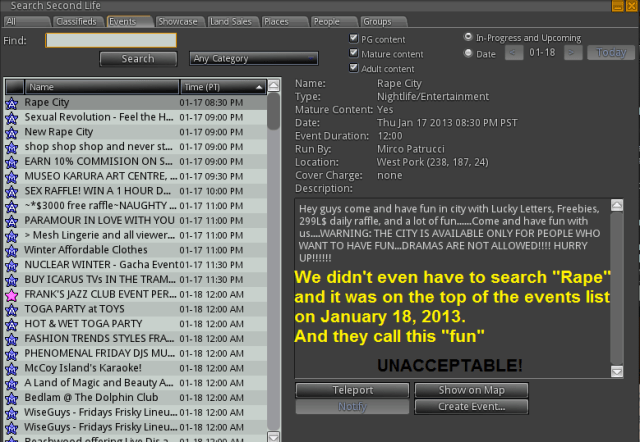640x442 pixels.
Task: Click star icon beside Winter Affordable Clothes
Action: [11, 250]
